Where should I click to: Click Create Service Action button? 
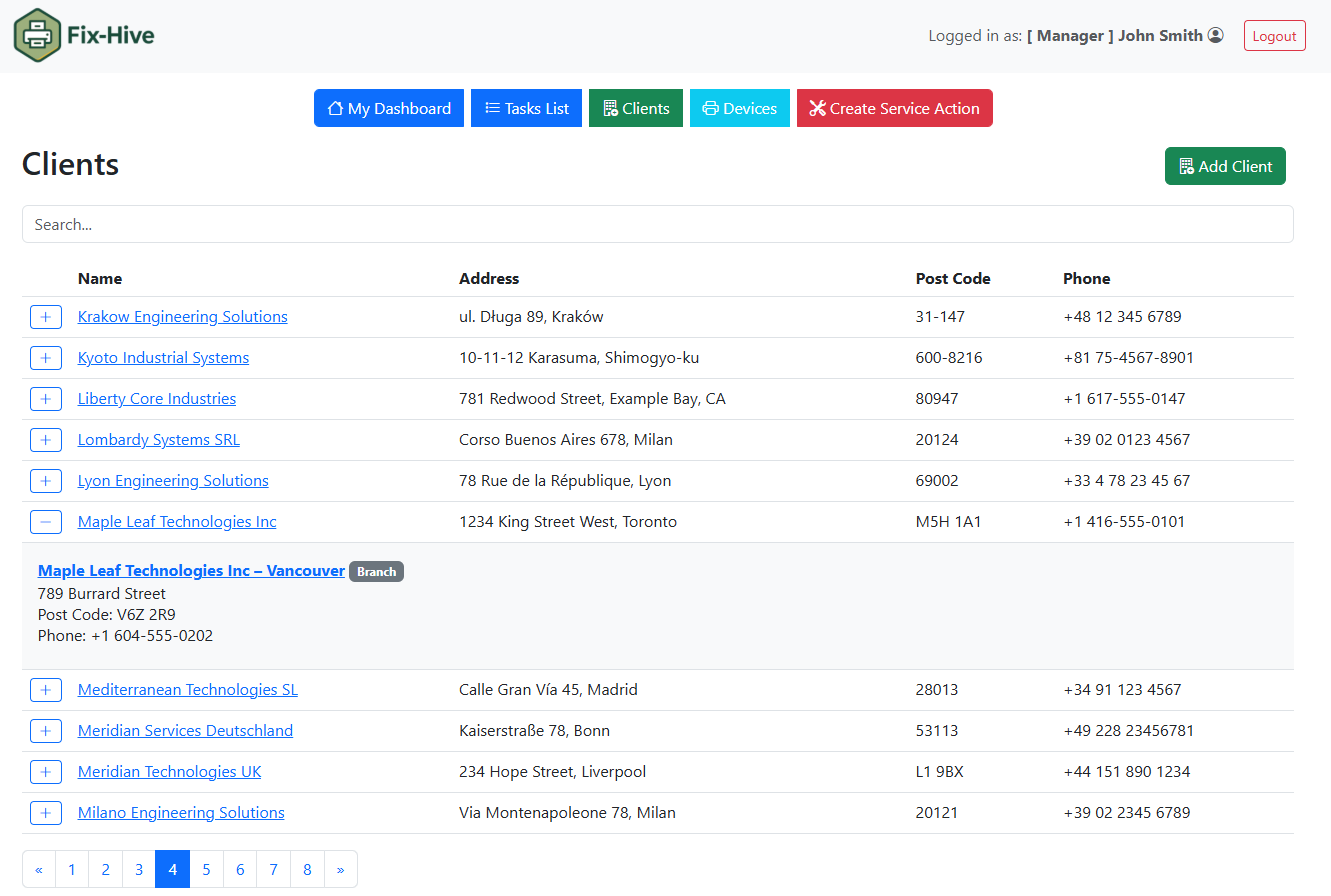point(894,108)
